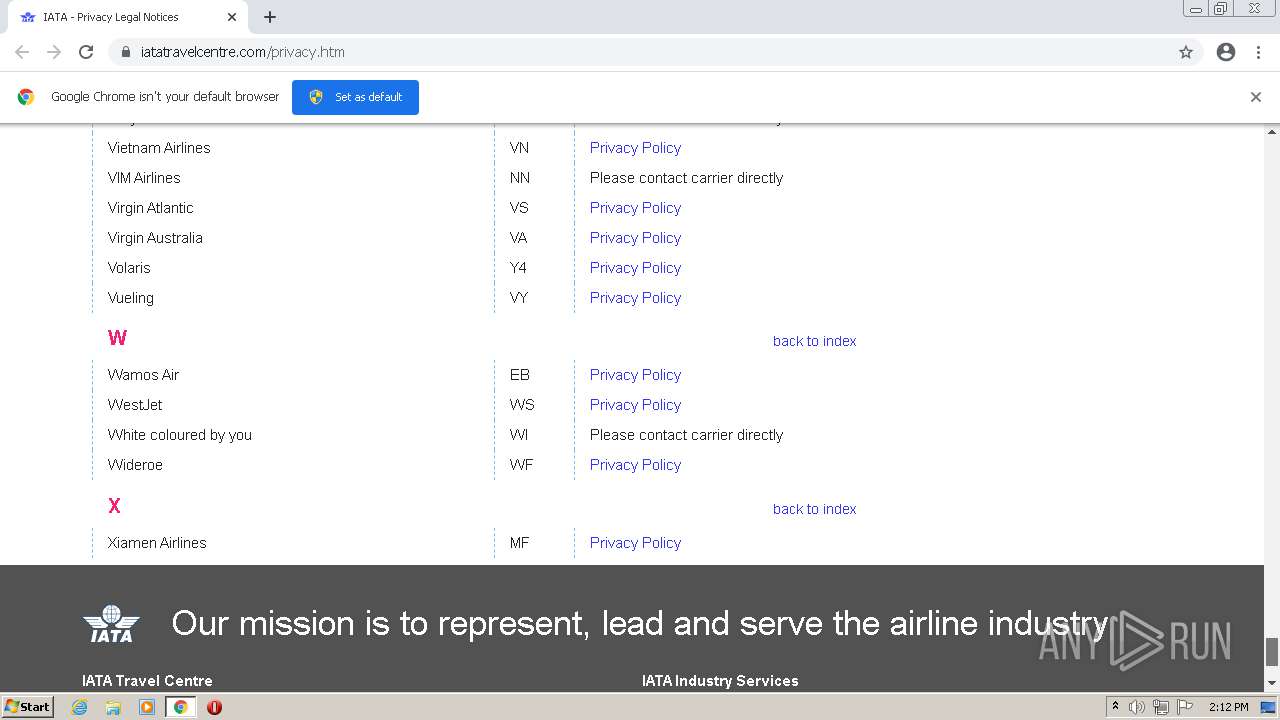This screenshot has width=1280, height=720.
Task: Click the browser forward arrow
Action: click(x=54, y=52)
